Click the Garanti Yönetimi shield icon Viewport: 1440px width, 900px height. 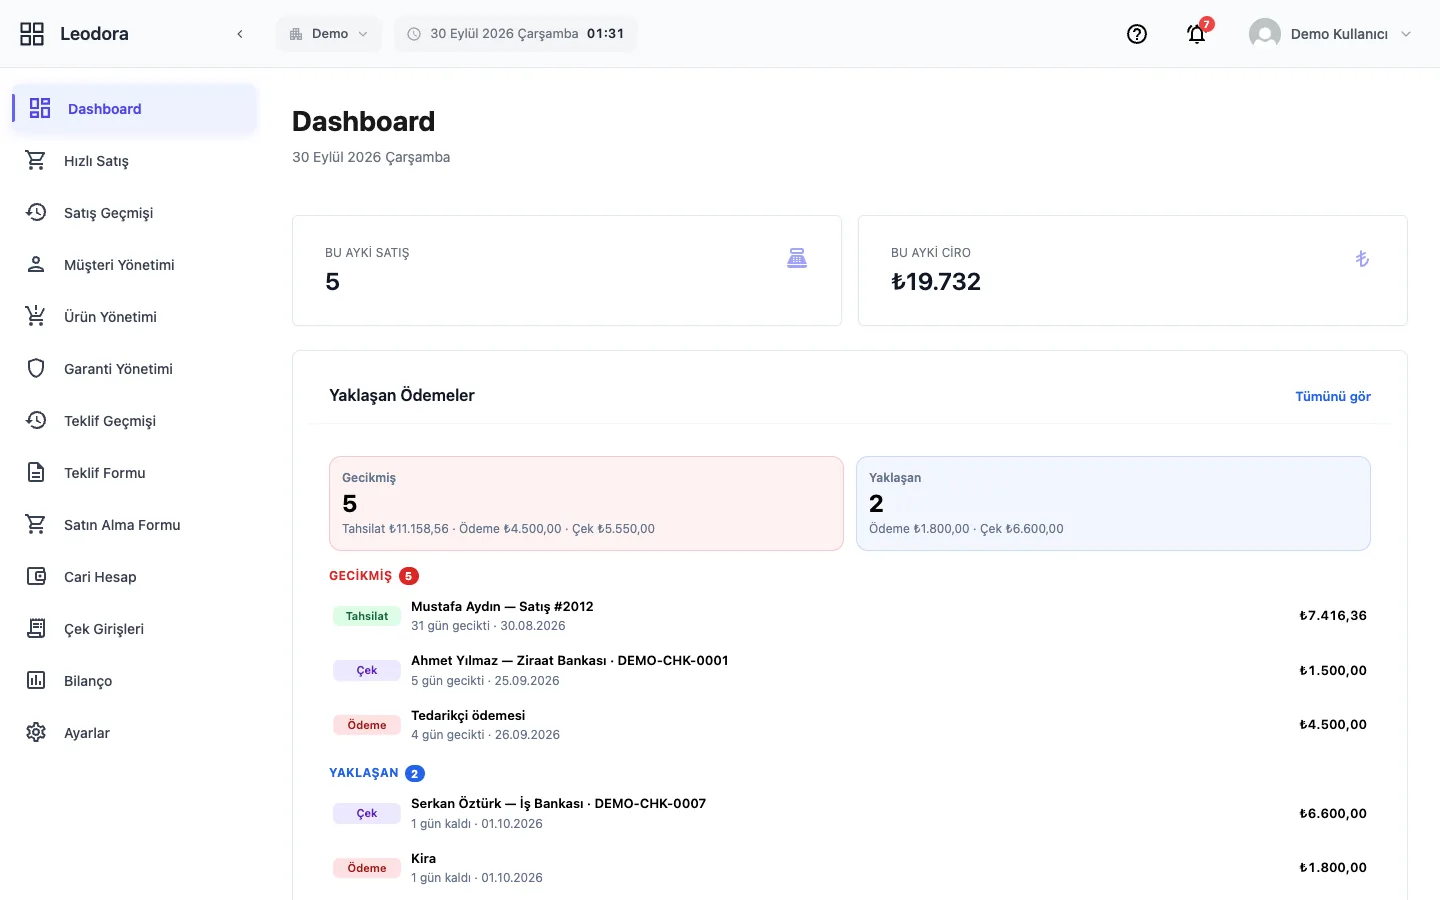[x=36, y=368]
